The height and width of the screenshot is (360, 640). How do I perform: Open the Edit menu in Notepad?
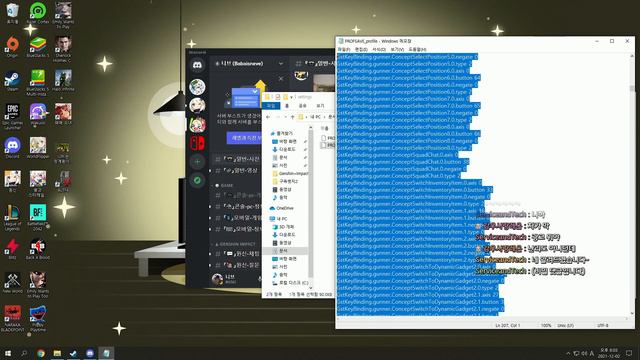click(361, 49)
